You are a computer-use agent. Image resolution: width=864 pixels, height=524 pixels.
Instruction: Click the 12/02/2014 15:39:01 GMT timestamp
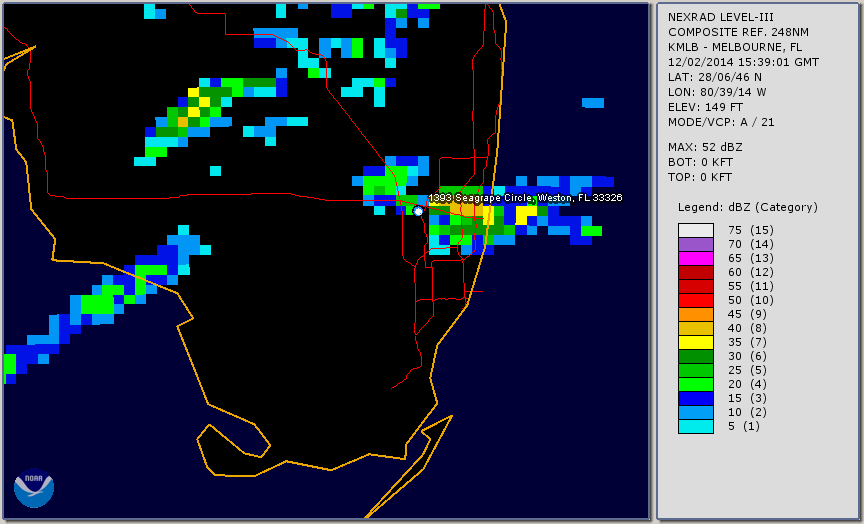coord(743,62)
